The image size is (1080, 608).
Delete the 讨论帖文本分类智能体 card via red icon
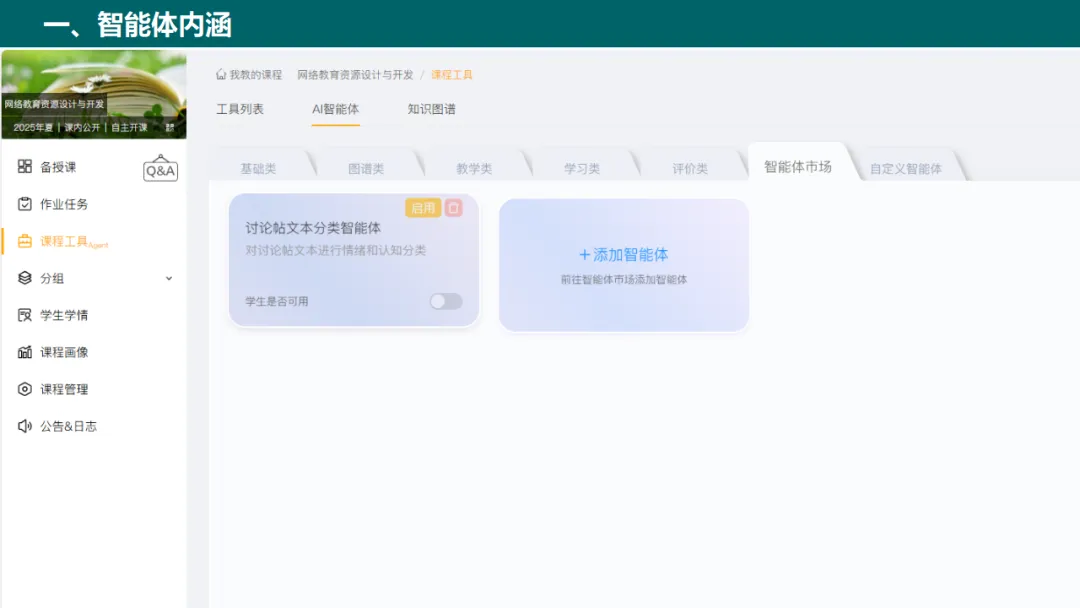[x=453, y=208]
